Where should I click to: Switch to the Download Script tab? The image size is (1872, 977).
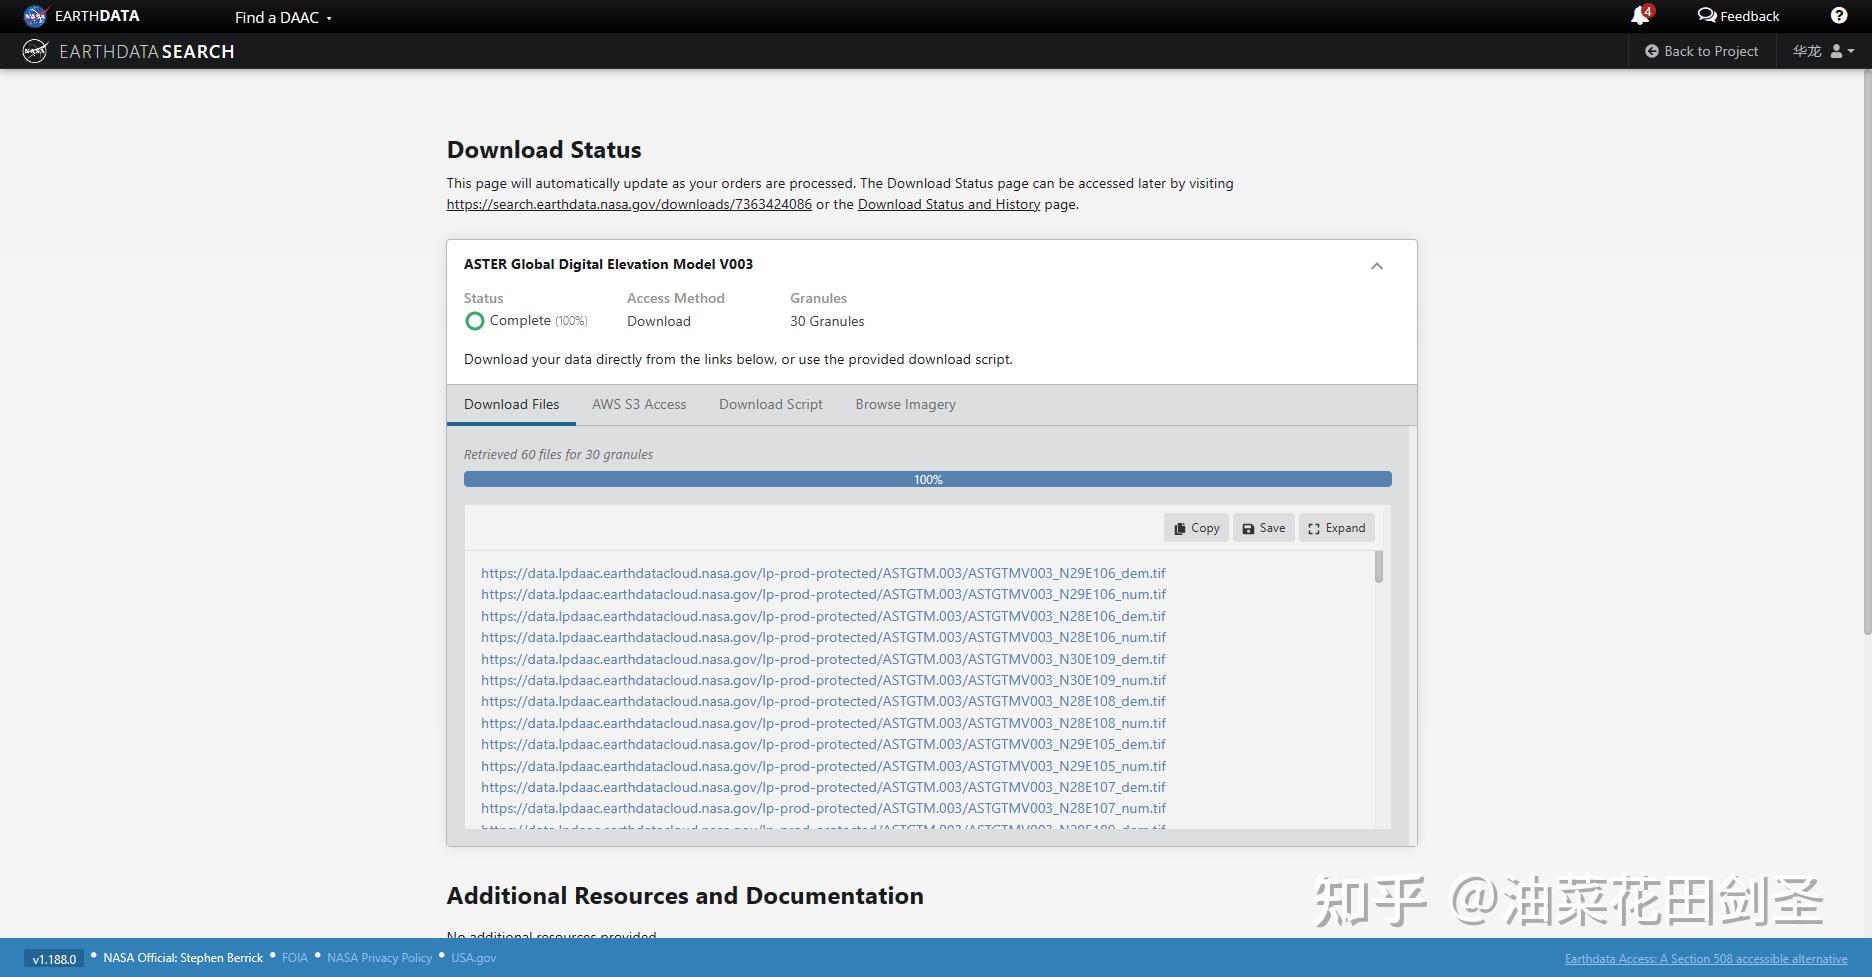click(771, 404)
